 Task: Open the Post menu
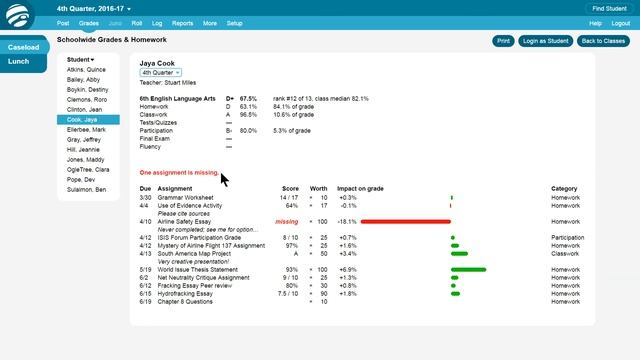[63, 23]
